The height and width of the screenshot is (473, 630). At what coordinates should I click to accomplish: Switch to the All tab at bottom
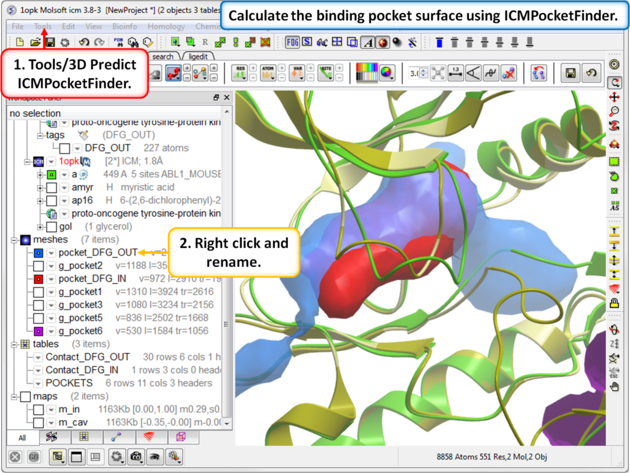click(22, 438)
